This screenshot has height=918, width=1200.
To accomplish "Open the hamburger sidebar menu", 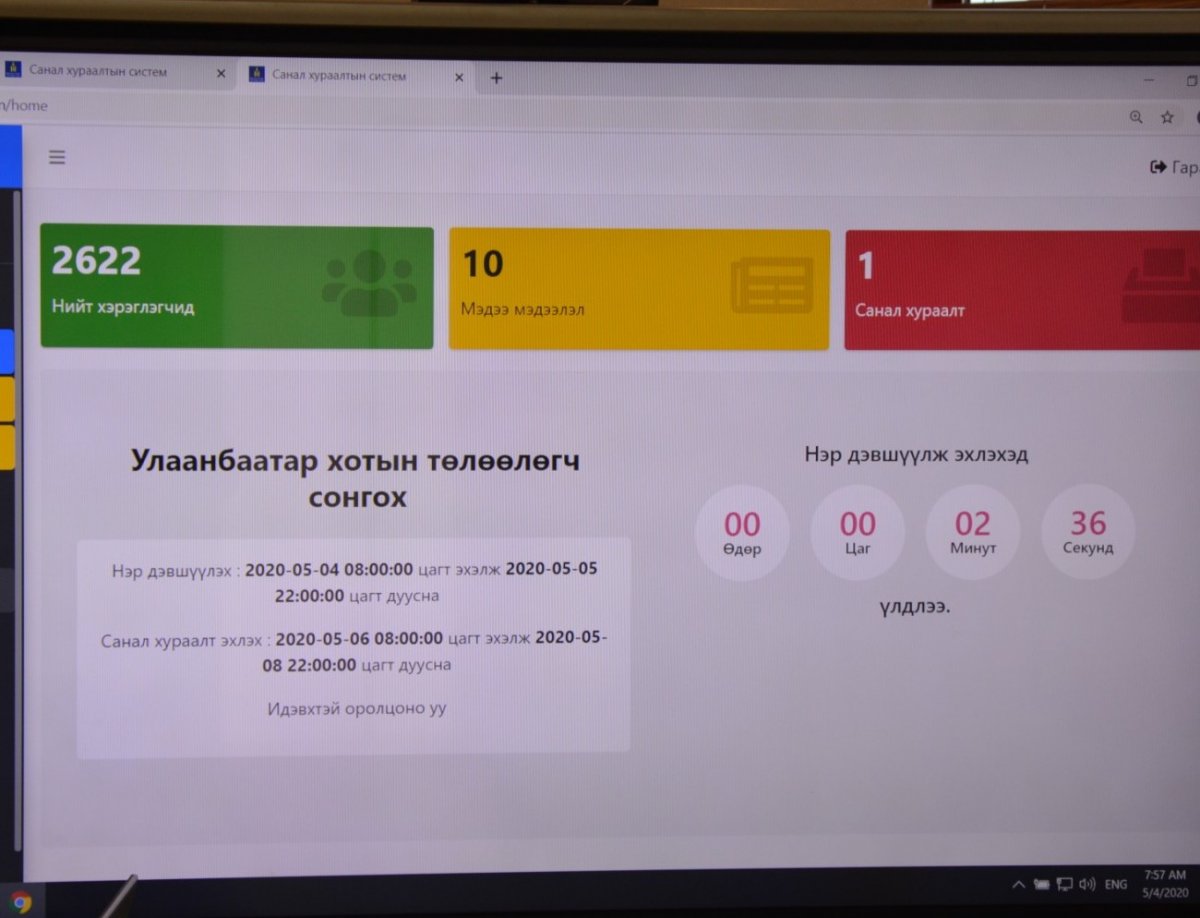I will (x=57, y=157).
